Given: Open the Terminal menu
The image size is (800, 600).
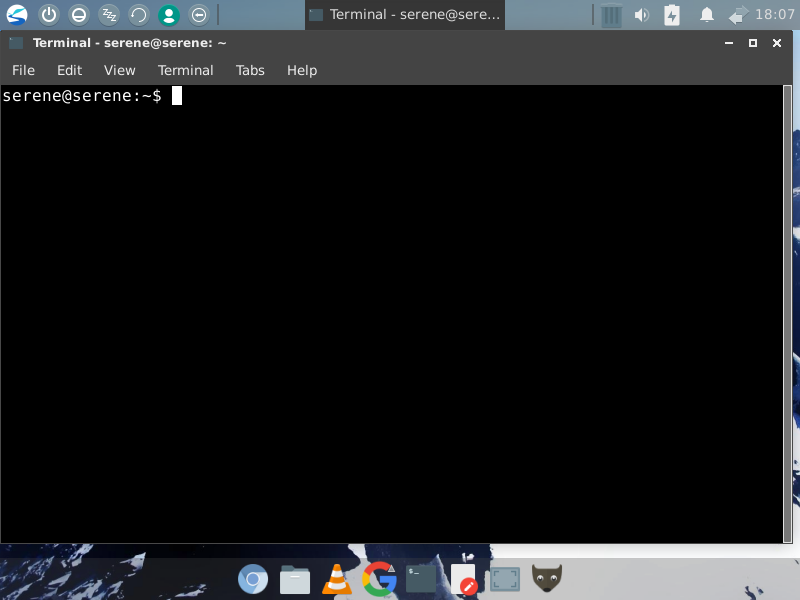Looking at the screenshot, I should 185,70.
